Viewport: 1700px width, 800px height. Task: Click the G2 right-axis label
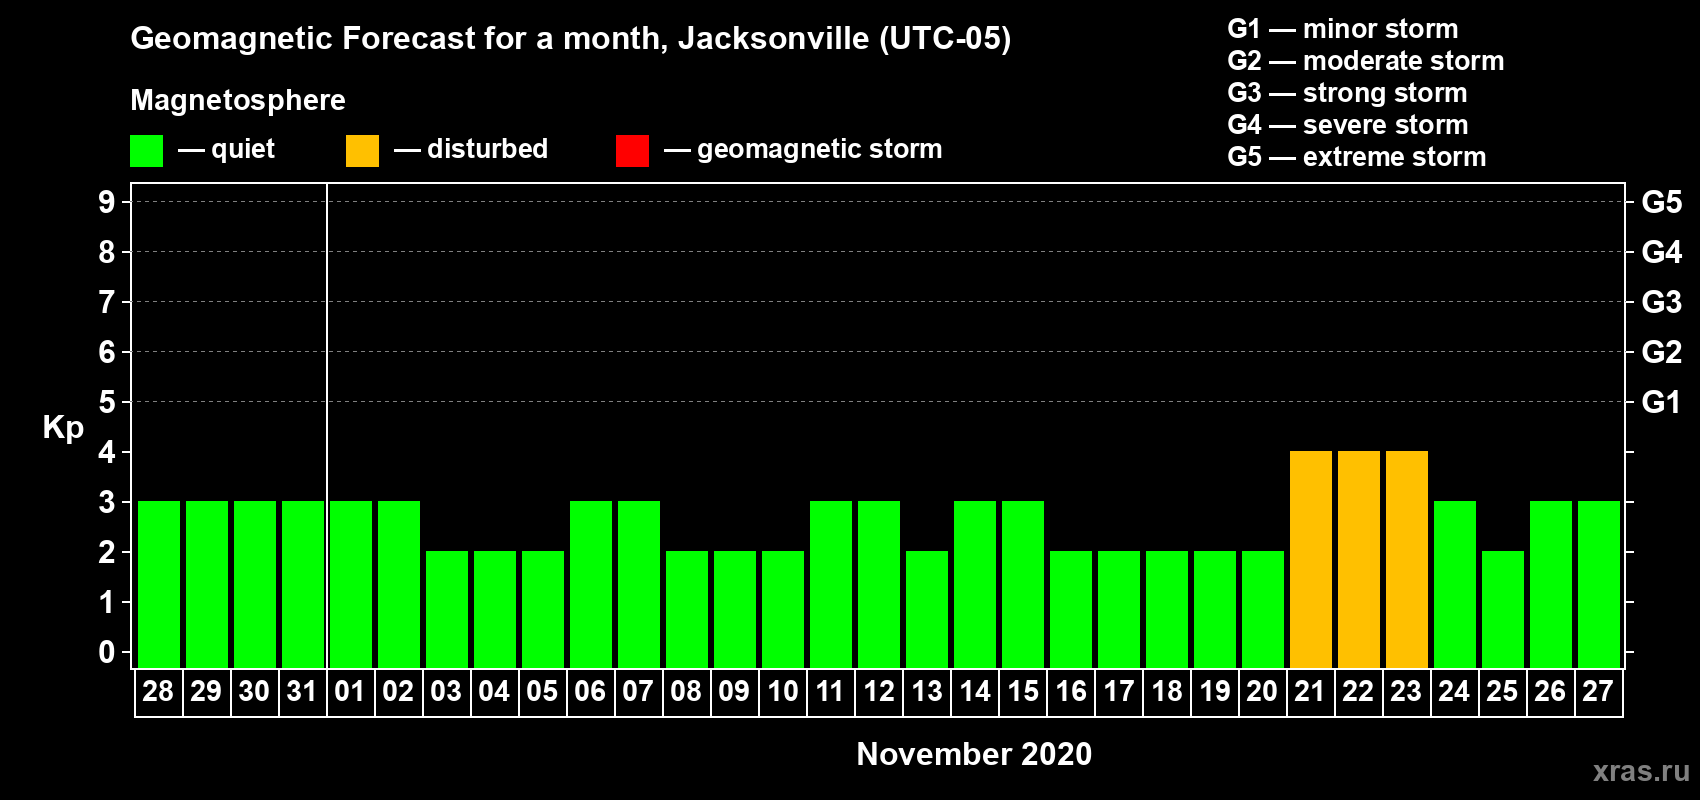(1662, 352)
